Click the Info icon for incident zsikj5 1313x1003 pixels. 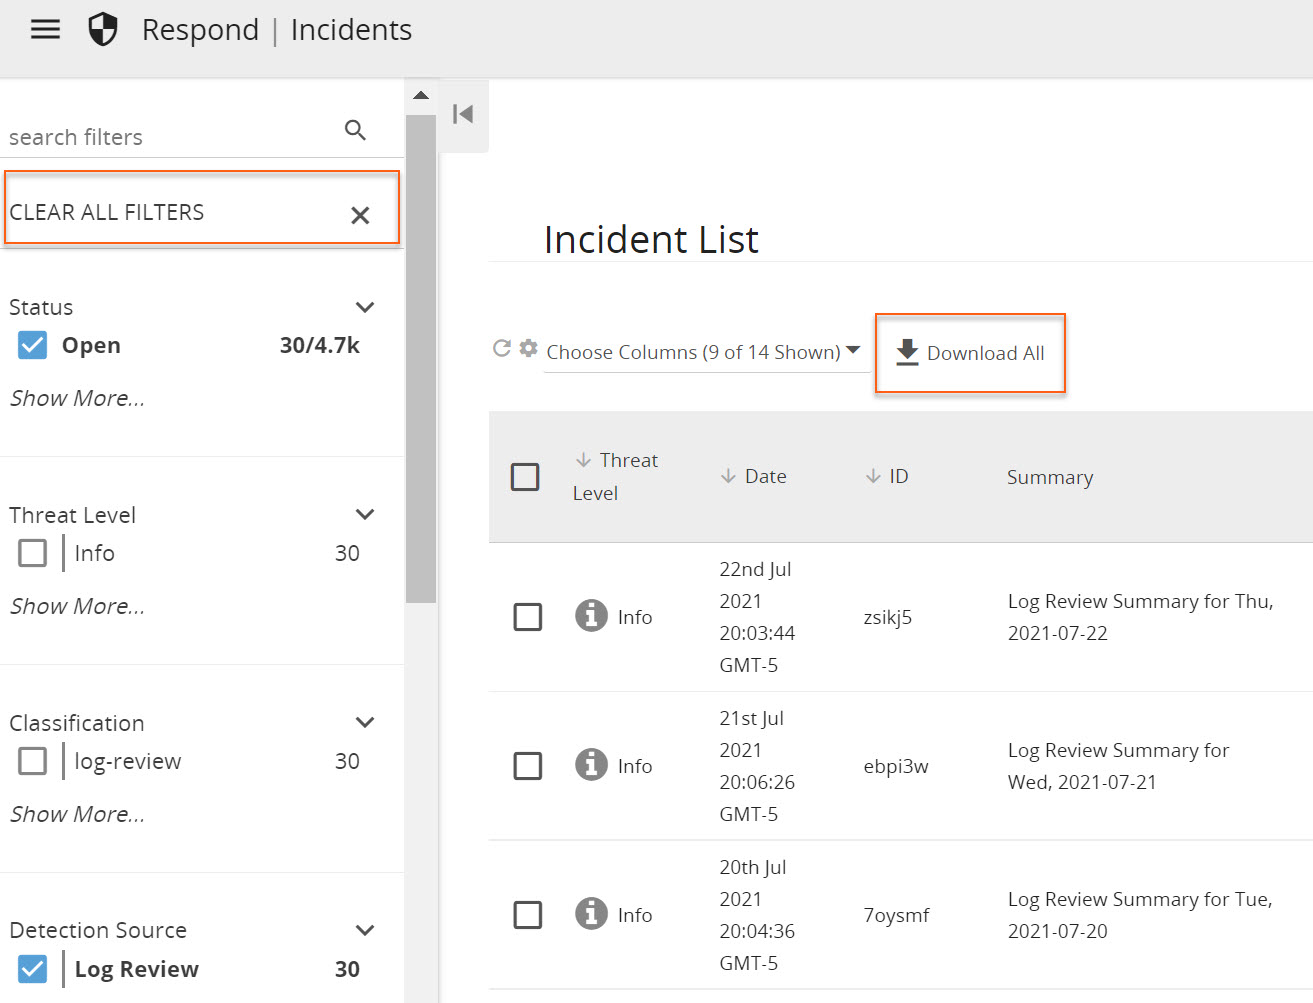[x=591, y=616]
